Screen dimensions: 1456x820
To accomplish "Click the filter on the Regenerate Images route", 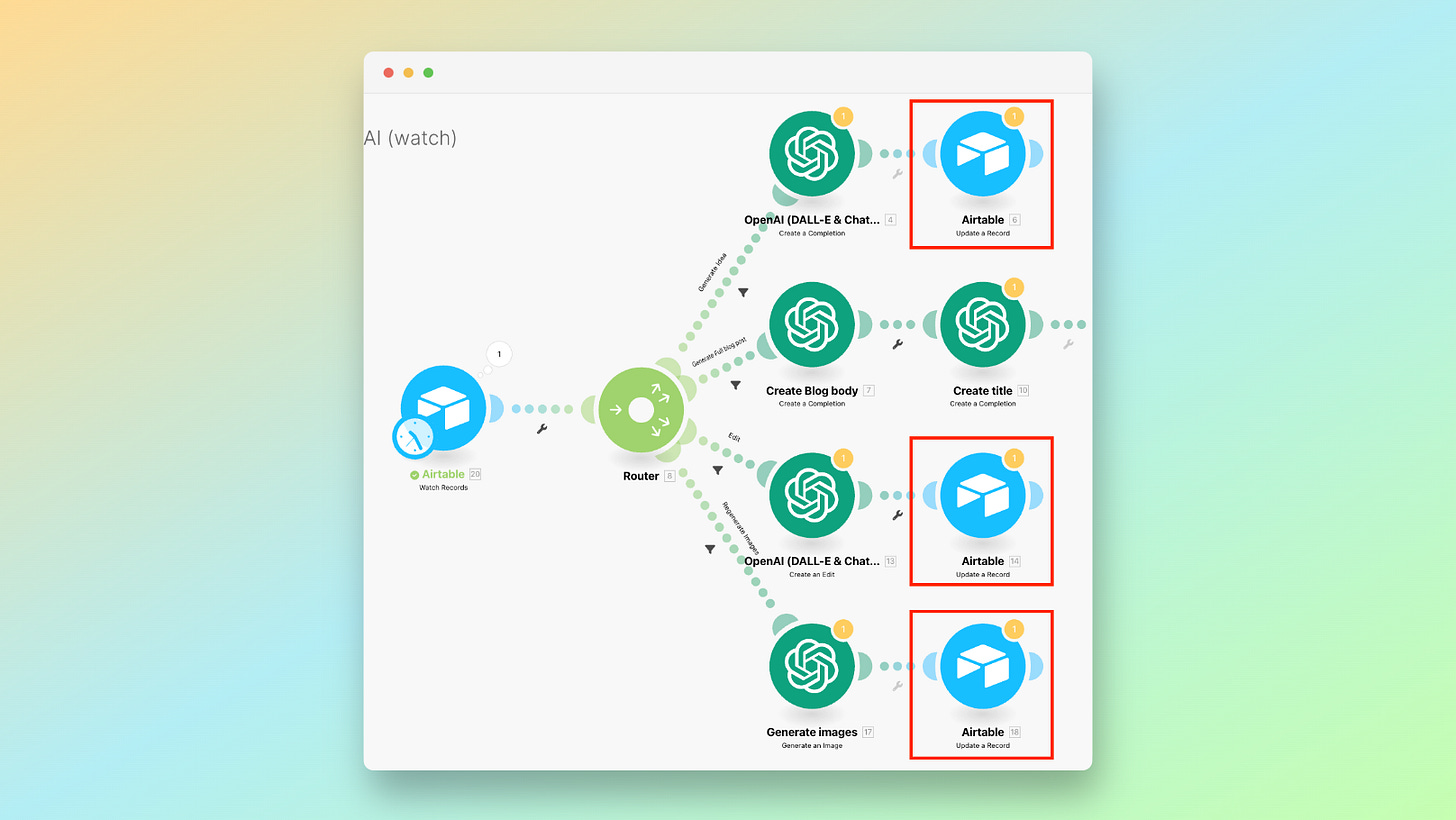I will click(709, 548).
